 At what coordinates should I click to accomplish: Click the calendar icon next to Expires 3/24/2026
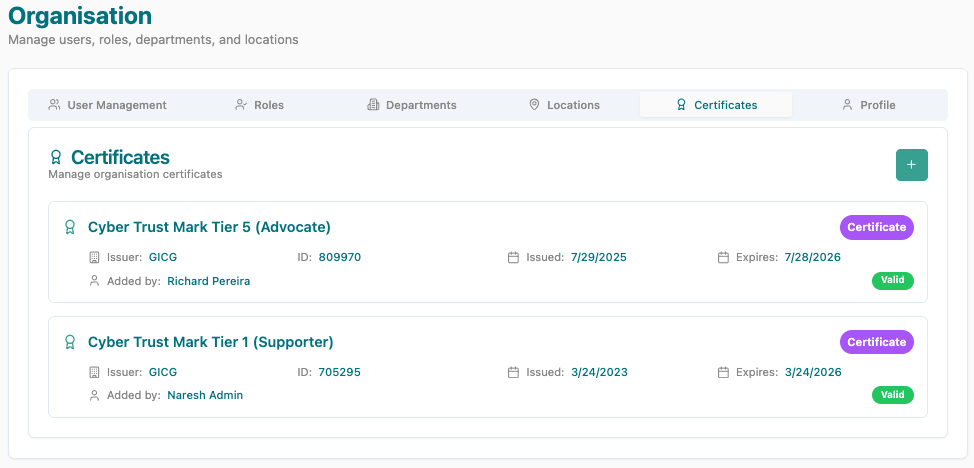coord(723,372)
